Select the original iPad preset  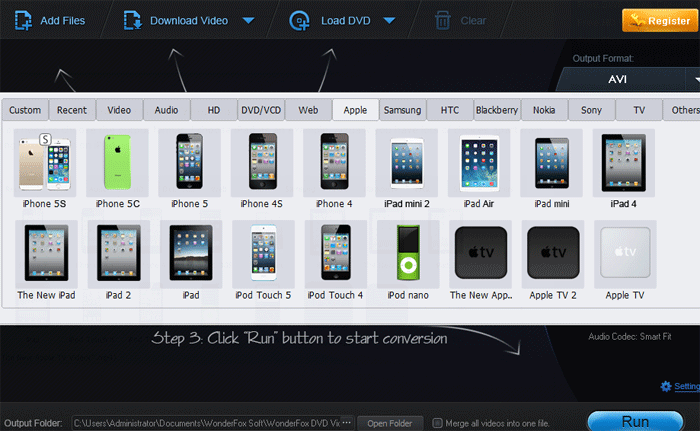click(x=191, y=254)
